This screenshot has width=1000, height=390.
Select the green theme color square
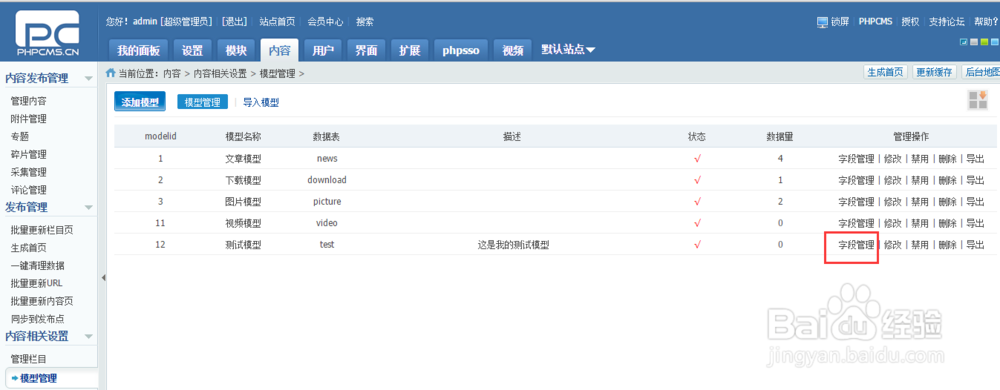(x=985, y=42)
